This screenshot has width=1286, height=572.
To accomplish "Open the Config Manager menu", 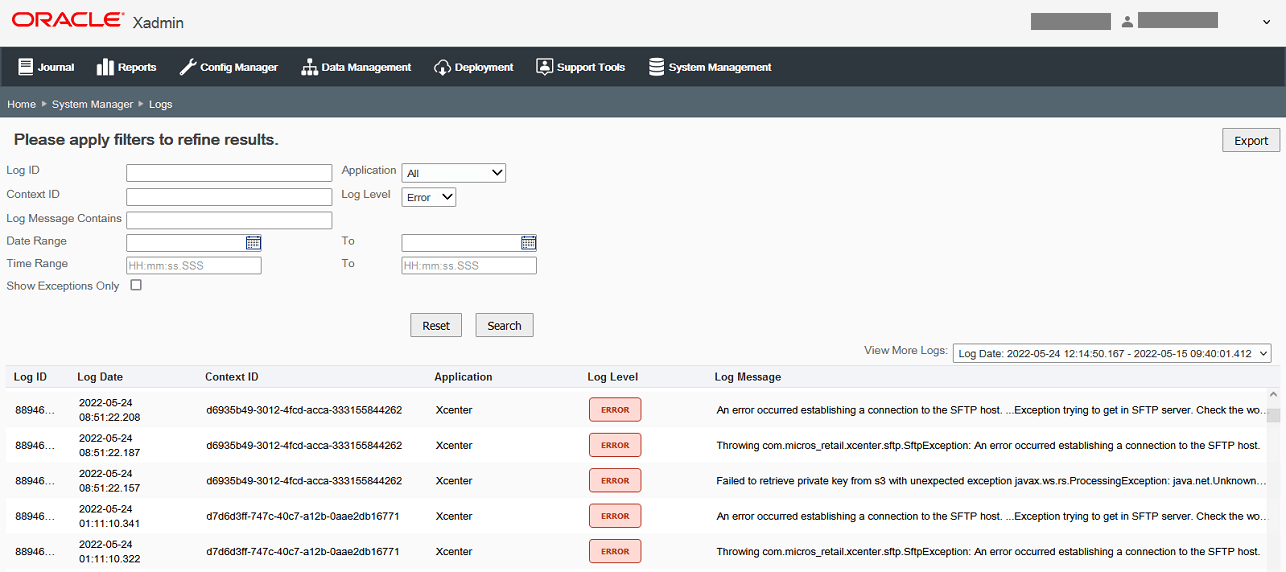I will coord(228,67).
